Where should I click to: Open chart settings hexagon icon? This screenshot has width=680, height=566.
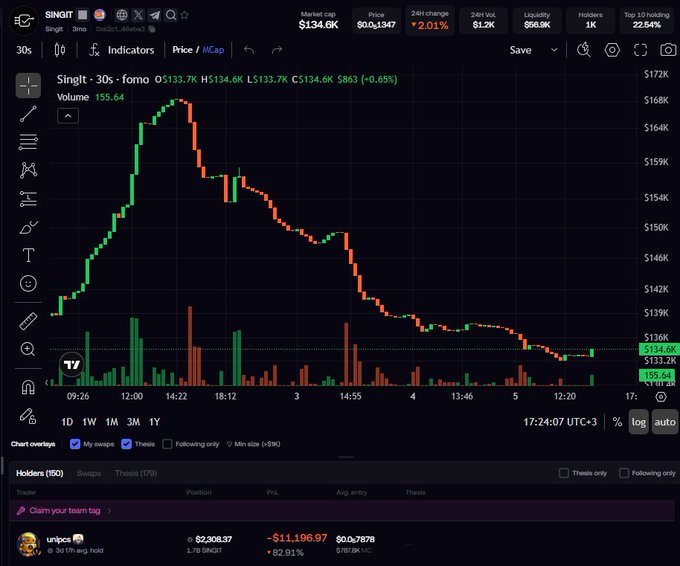coord(612,50)
